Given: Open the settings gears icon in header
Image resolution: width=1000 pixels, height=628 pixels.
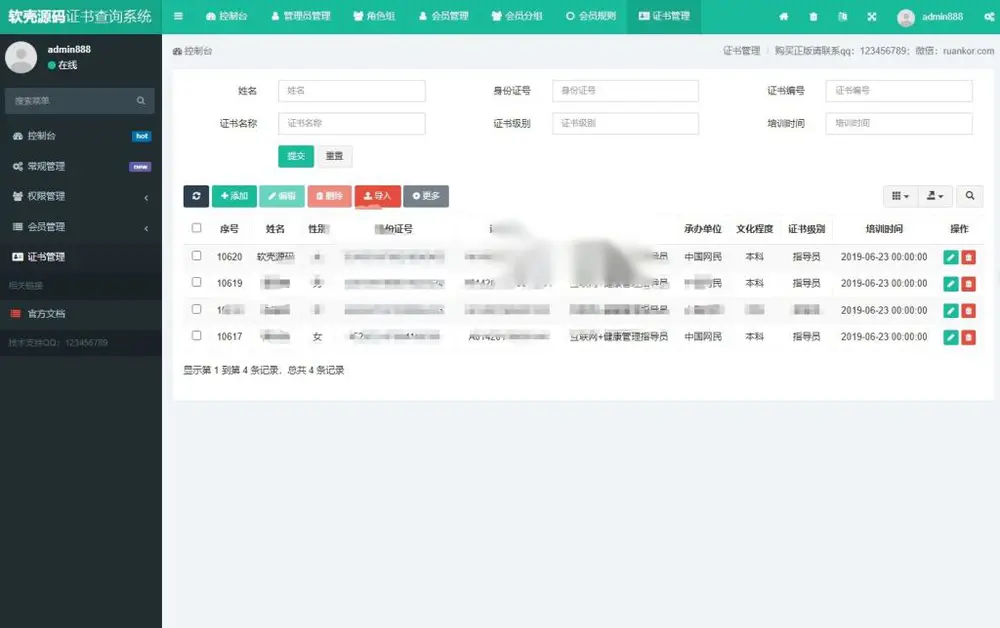Looking at the screenshot, I should point(989,17).
